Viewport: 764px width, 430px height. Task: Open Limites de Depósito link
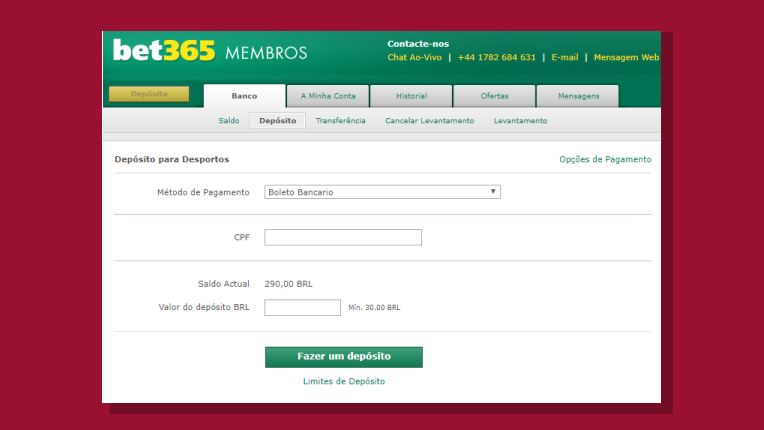coord(344,381)
